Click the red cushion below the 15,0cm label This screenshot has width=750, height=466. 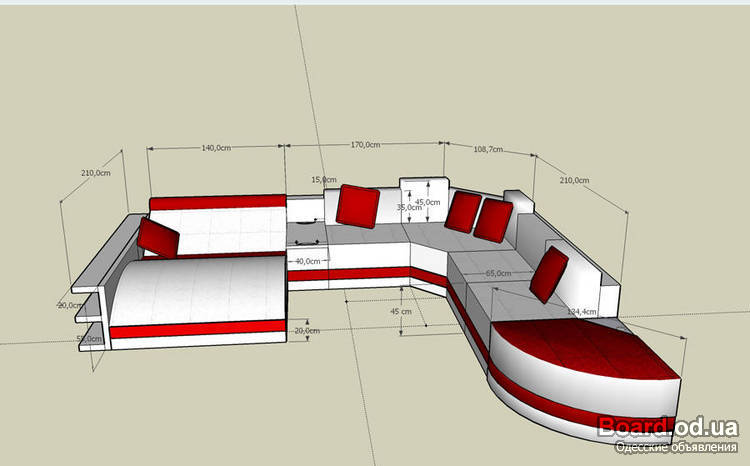[357, 206]
